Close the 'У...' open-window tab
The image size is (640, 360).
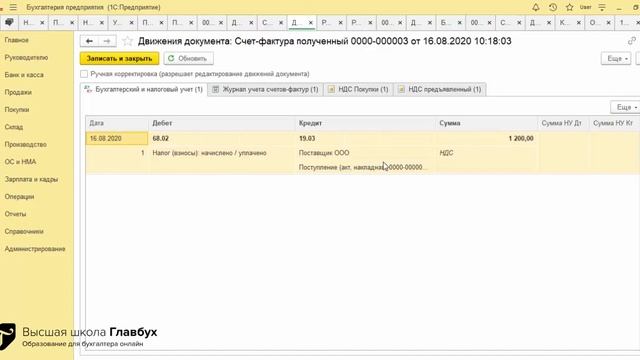131,23
